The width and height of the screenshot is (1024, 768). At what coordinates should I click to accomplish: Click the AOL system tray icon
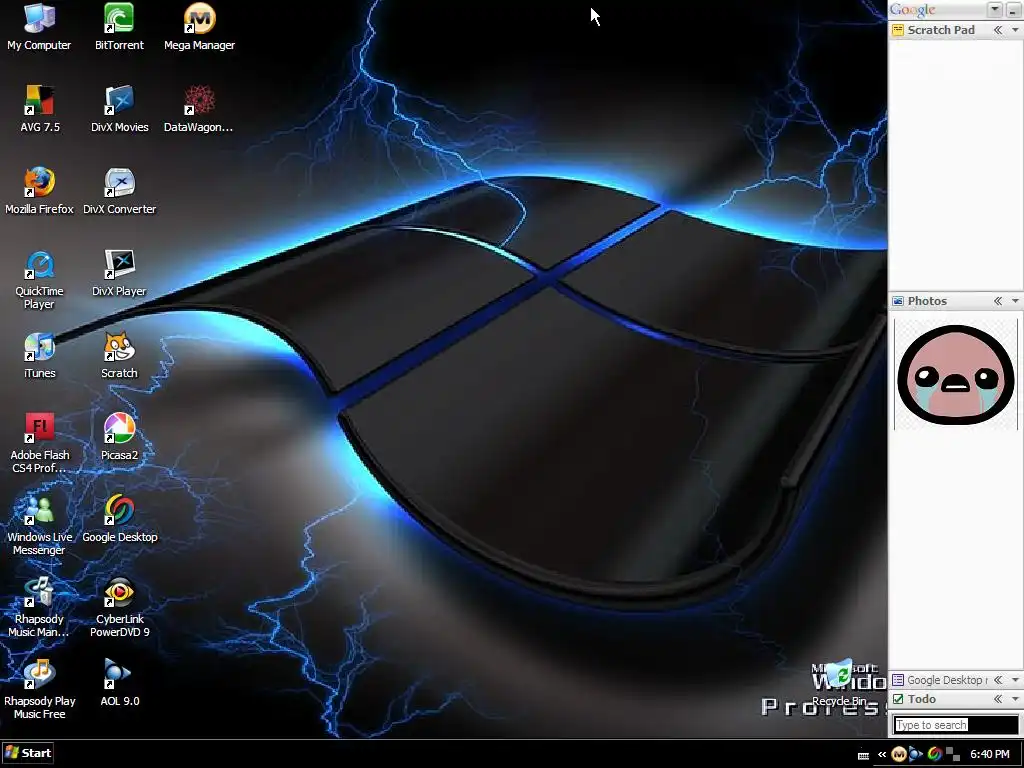click(916, 754)
